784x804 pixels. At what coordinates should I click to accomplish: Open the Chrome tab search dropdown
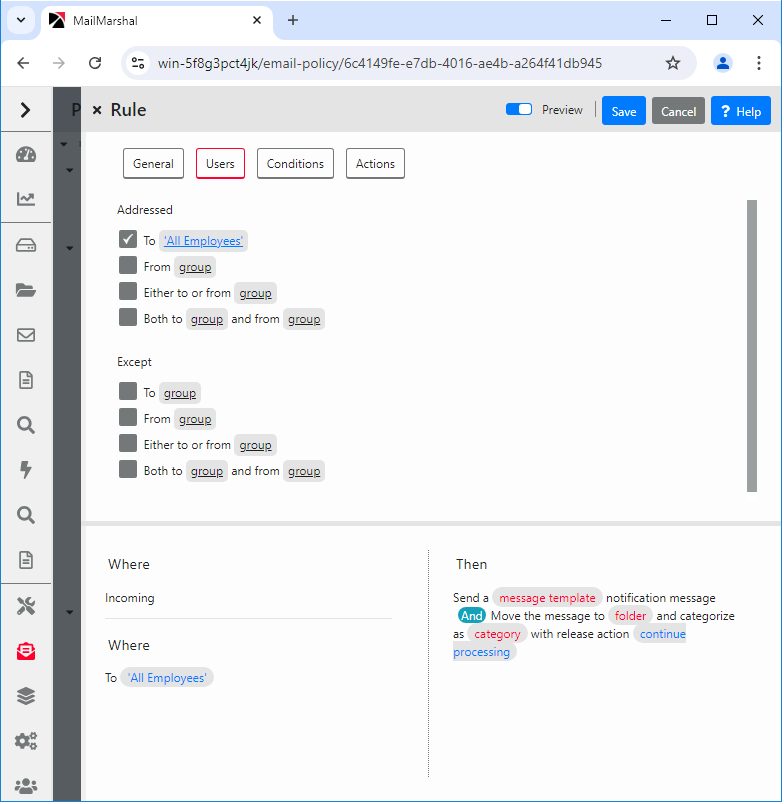(x=20, y=20)
